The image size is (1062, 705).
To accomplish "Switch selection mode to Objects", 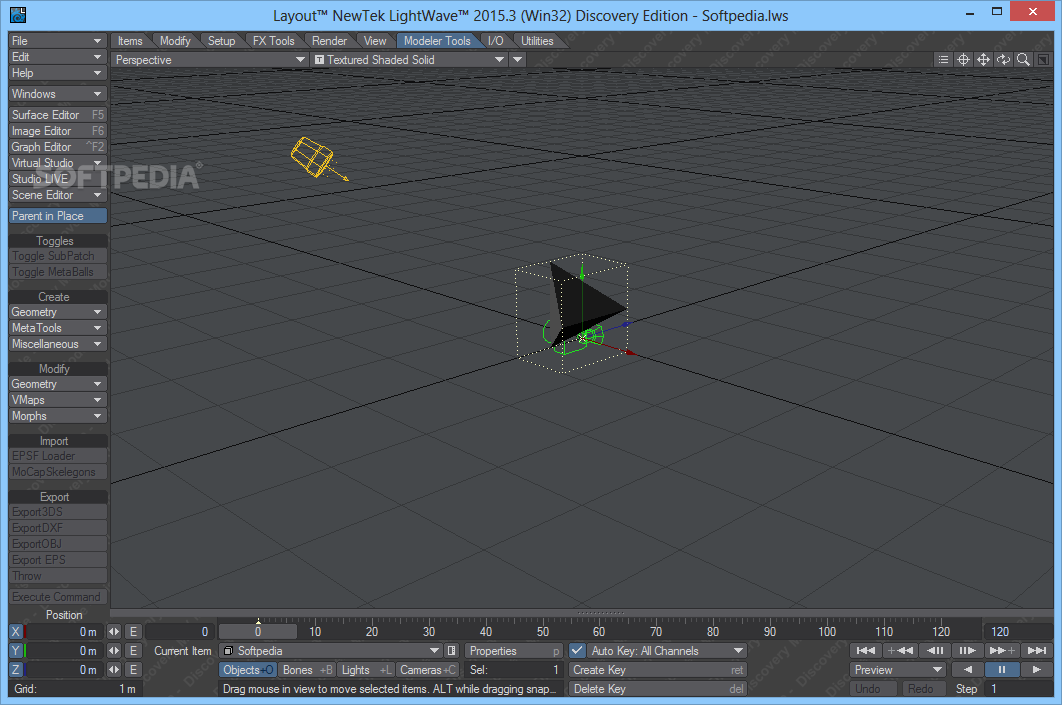I will 248,669.
